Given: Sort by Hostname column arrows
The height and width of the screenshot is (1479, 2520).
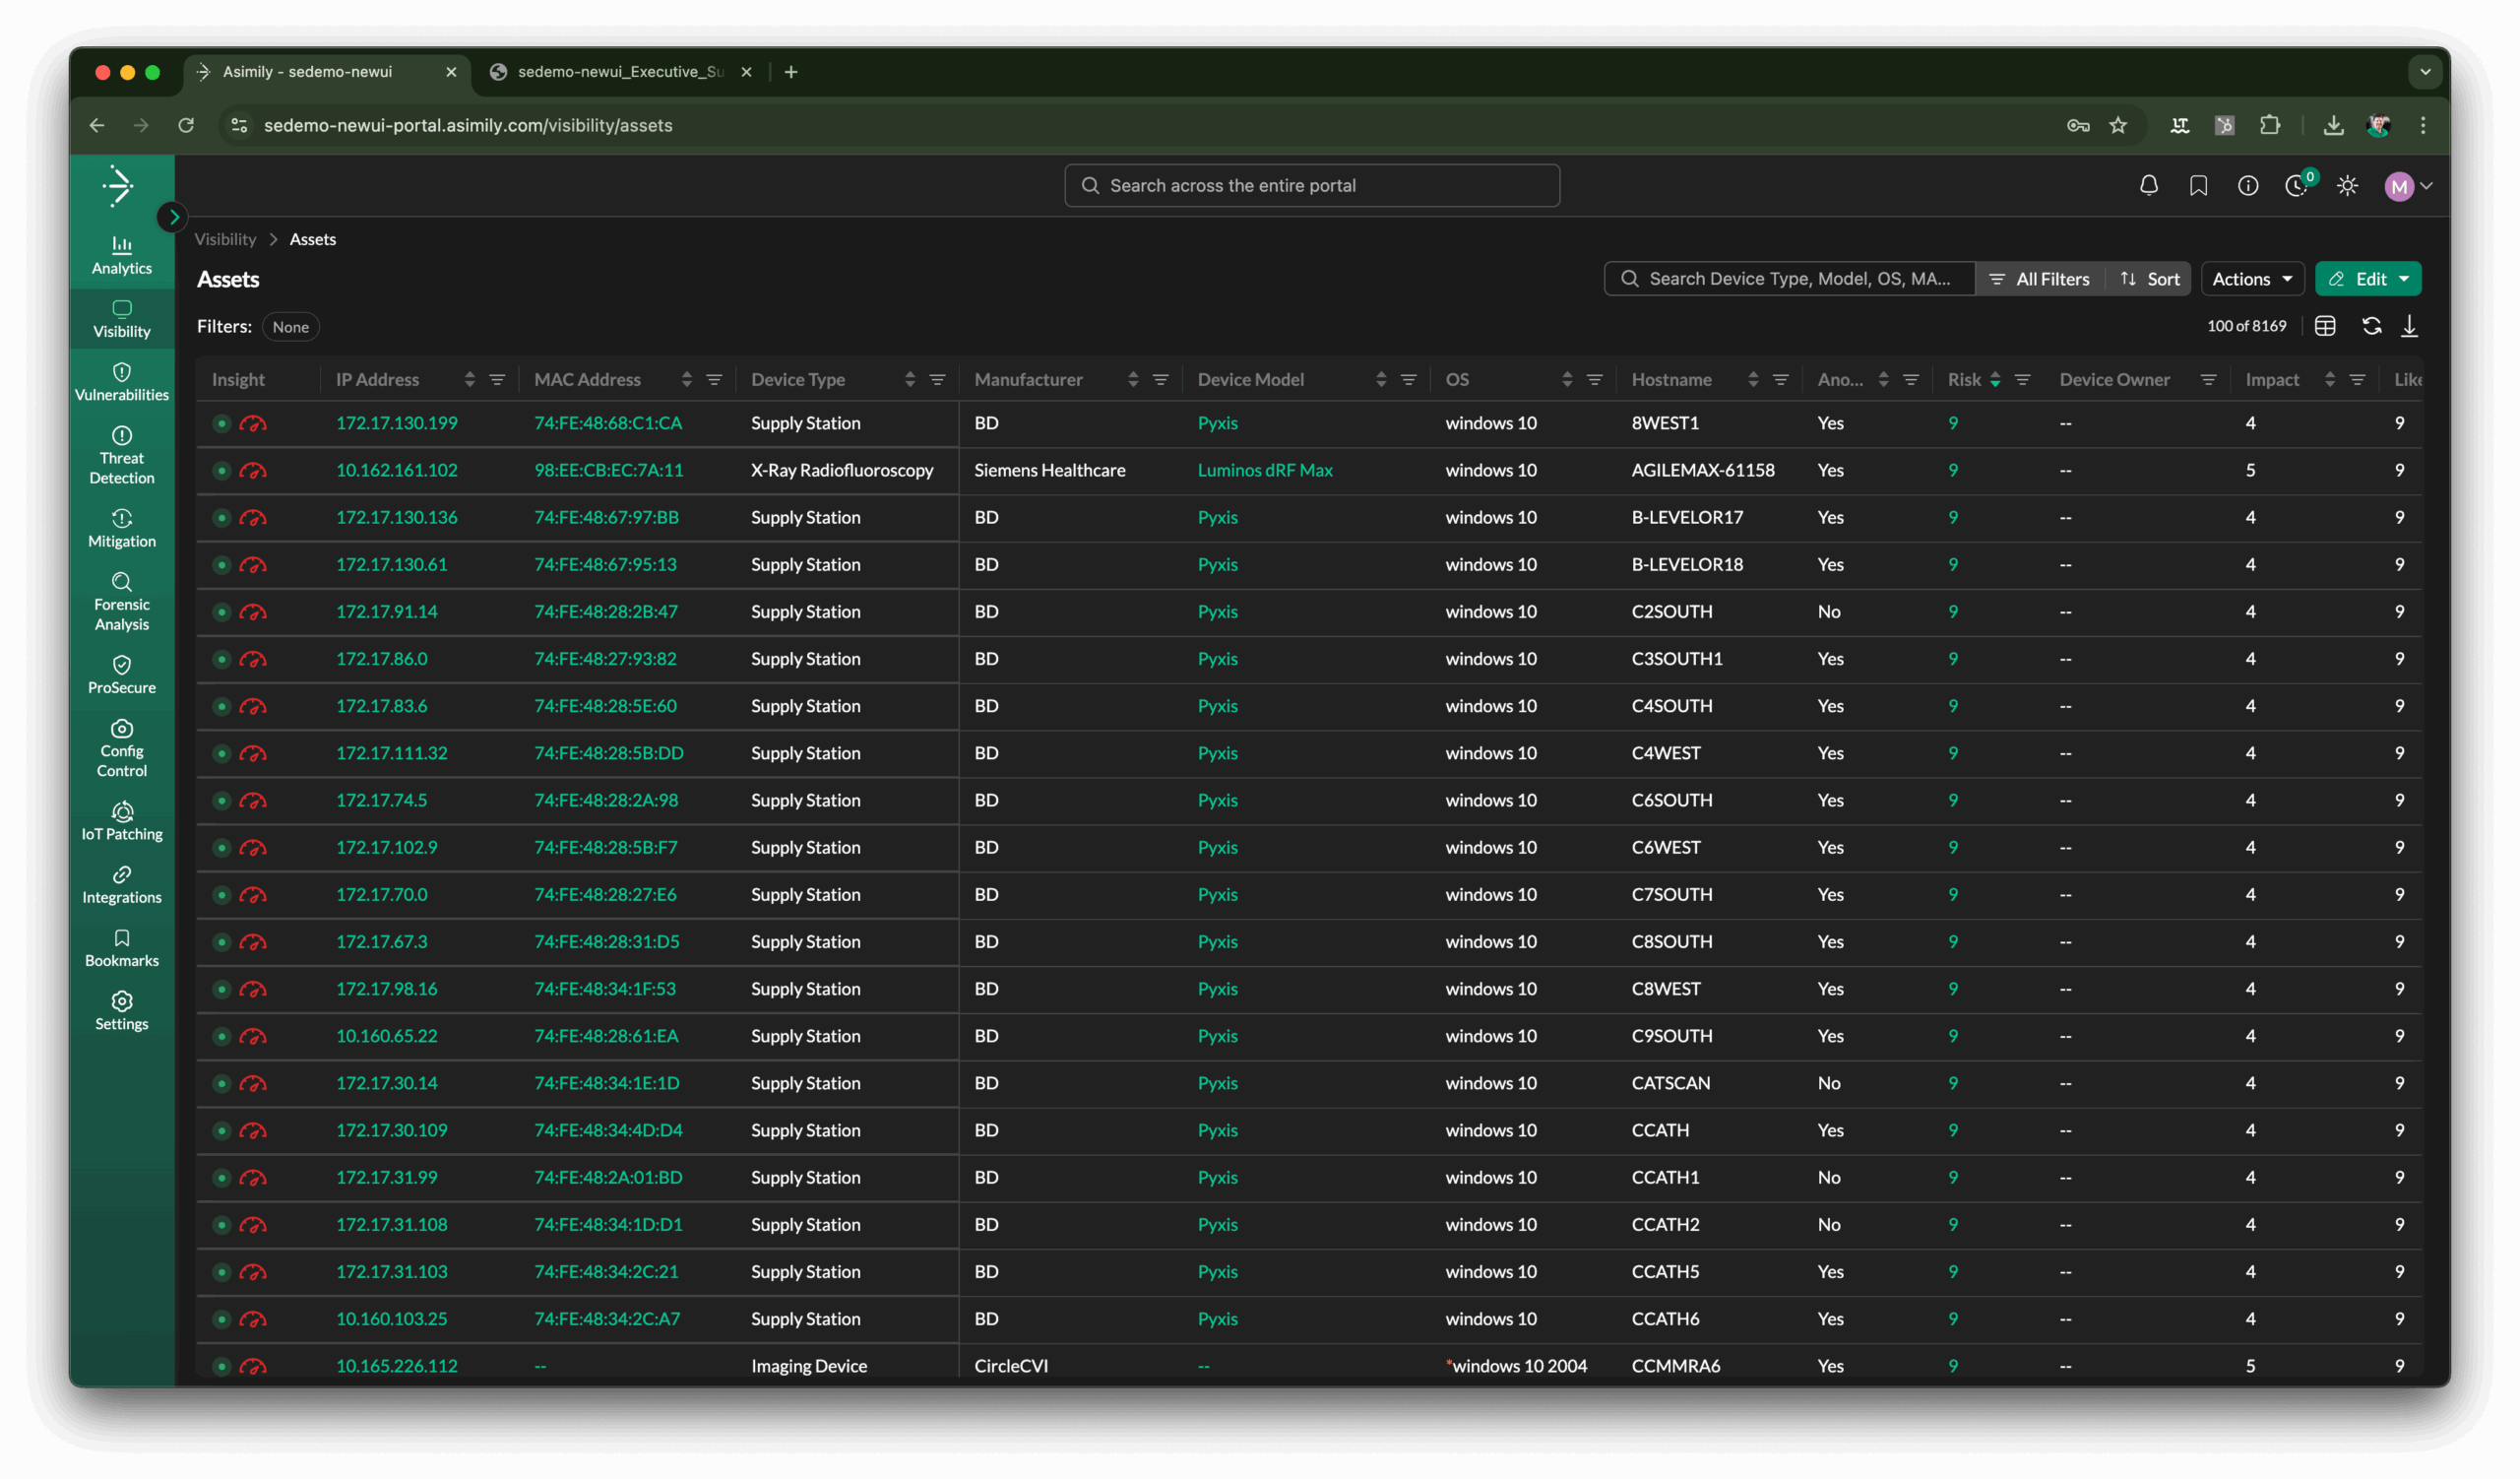Looking at the screenshot, I should tap(1753, 380).
